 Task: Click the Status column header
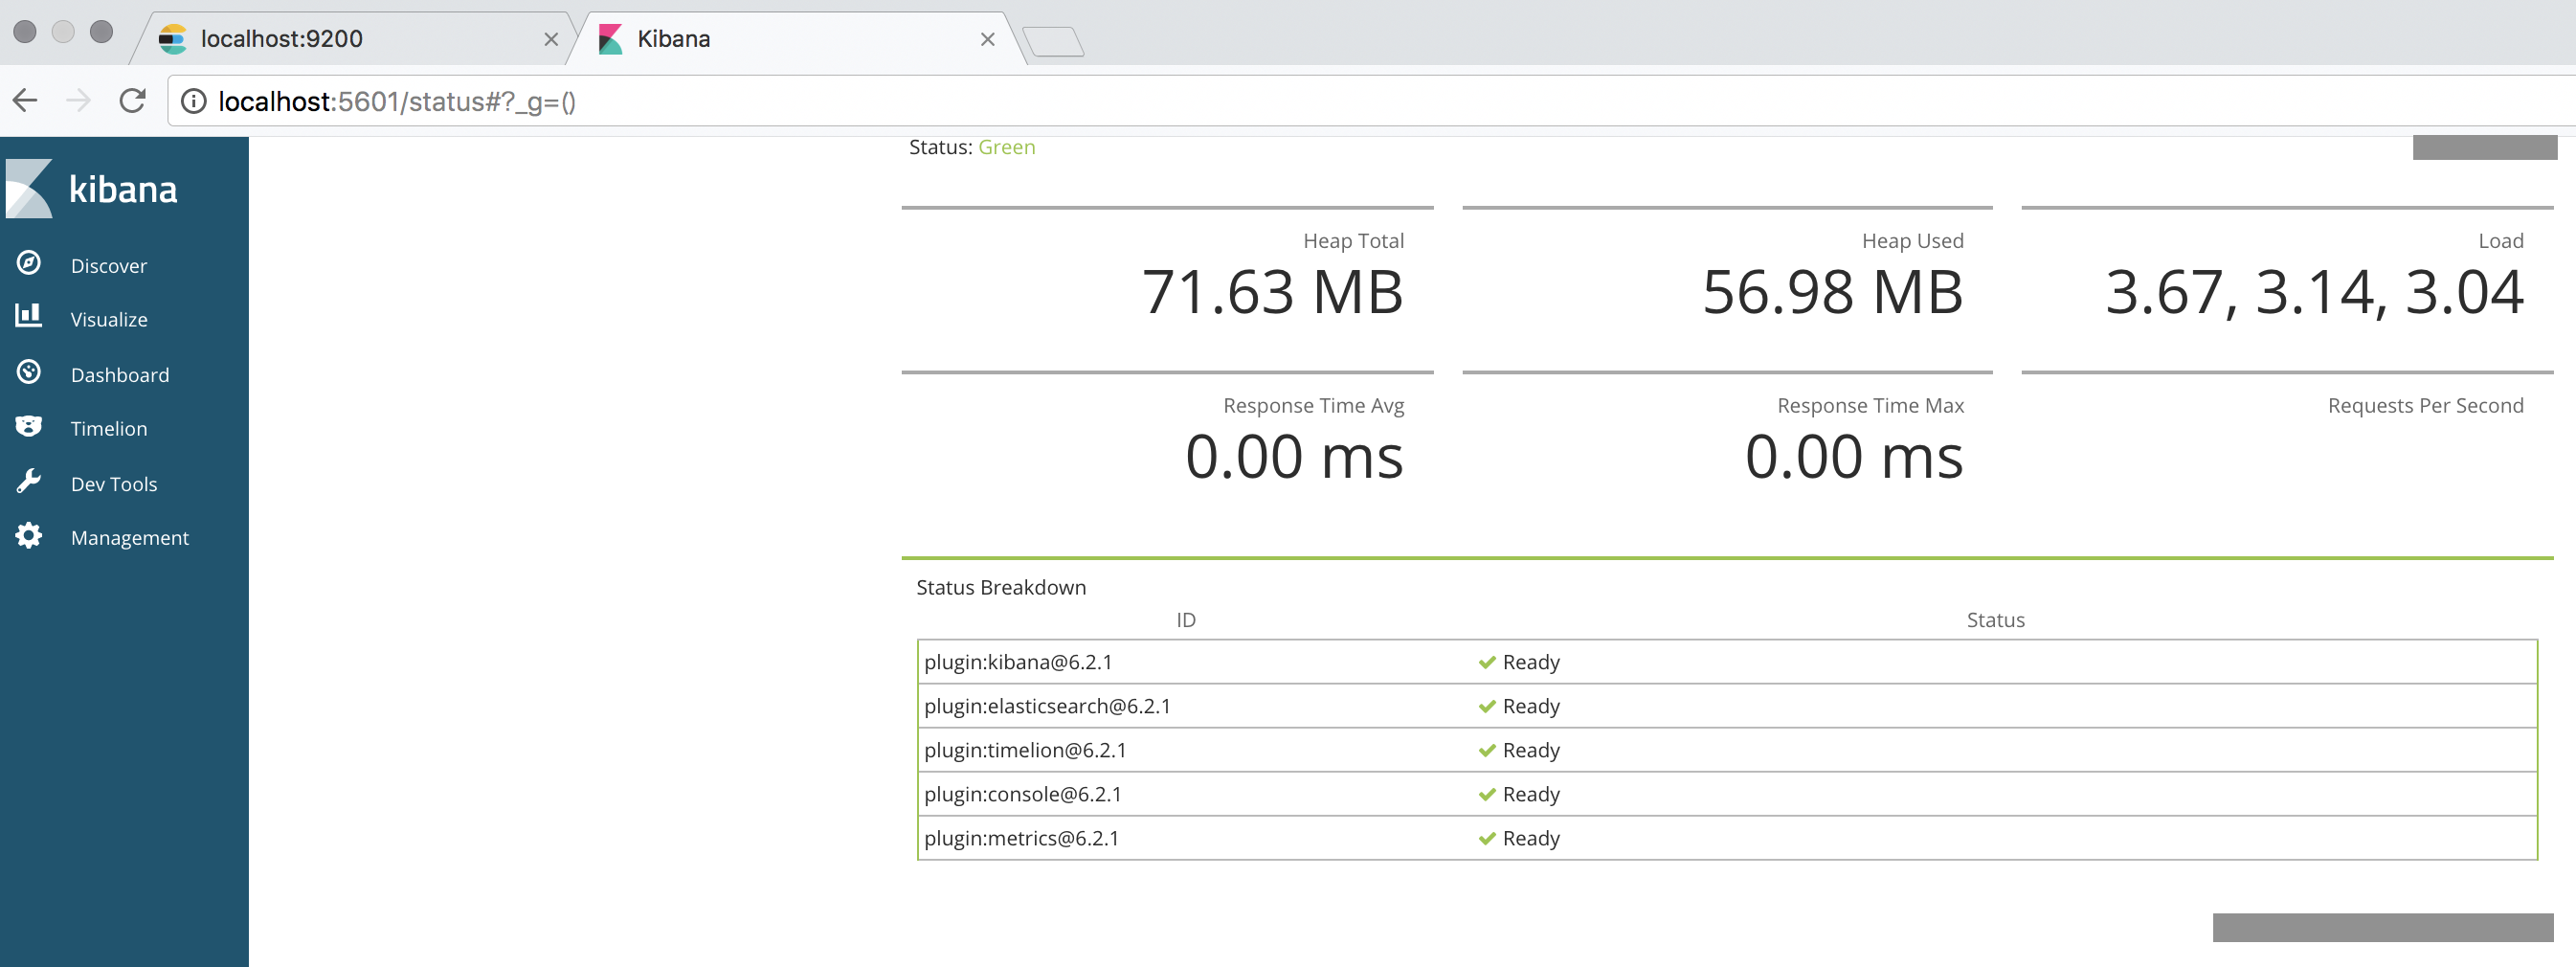click(x=1995, y=620)
